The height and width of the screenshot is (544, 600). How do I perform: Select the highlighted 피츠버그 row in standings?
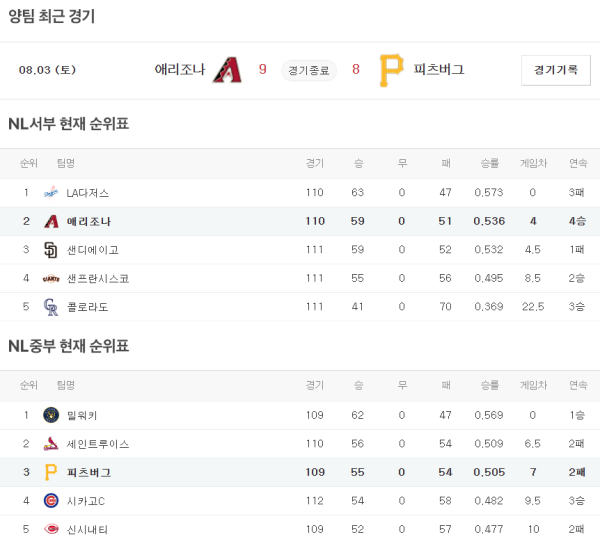click(300, 472)
